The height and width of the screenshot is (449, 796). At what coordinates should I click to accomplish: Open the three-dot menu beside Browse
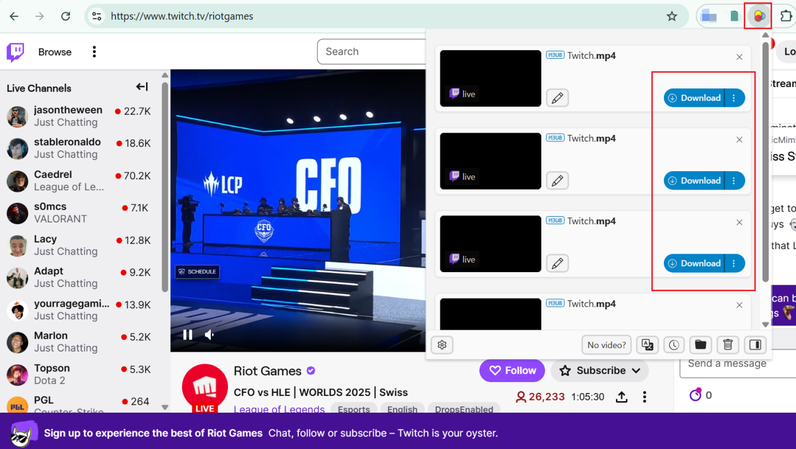94,52
